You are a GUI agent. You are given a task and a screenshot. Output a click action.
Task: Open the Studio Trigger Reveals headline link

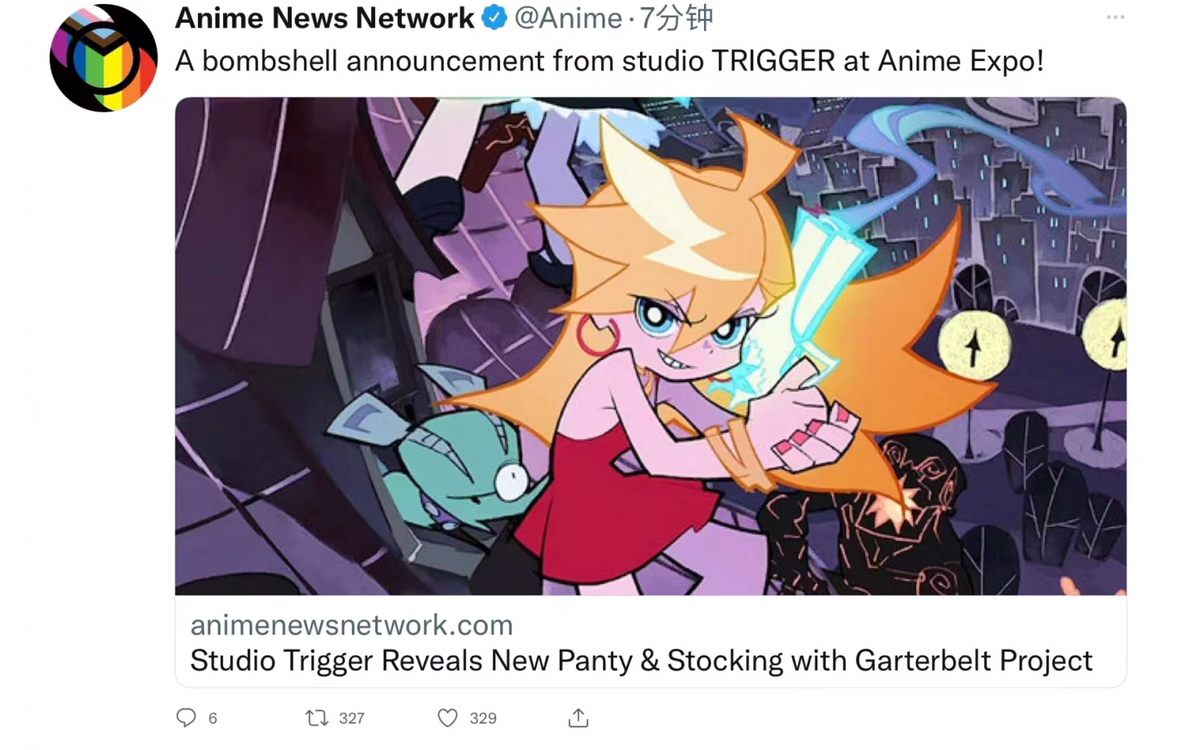point(641,661)
